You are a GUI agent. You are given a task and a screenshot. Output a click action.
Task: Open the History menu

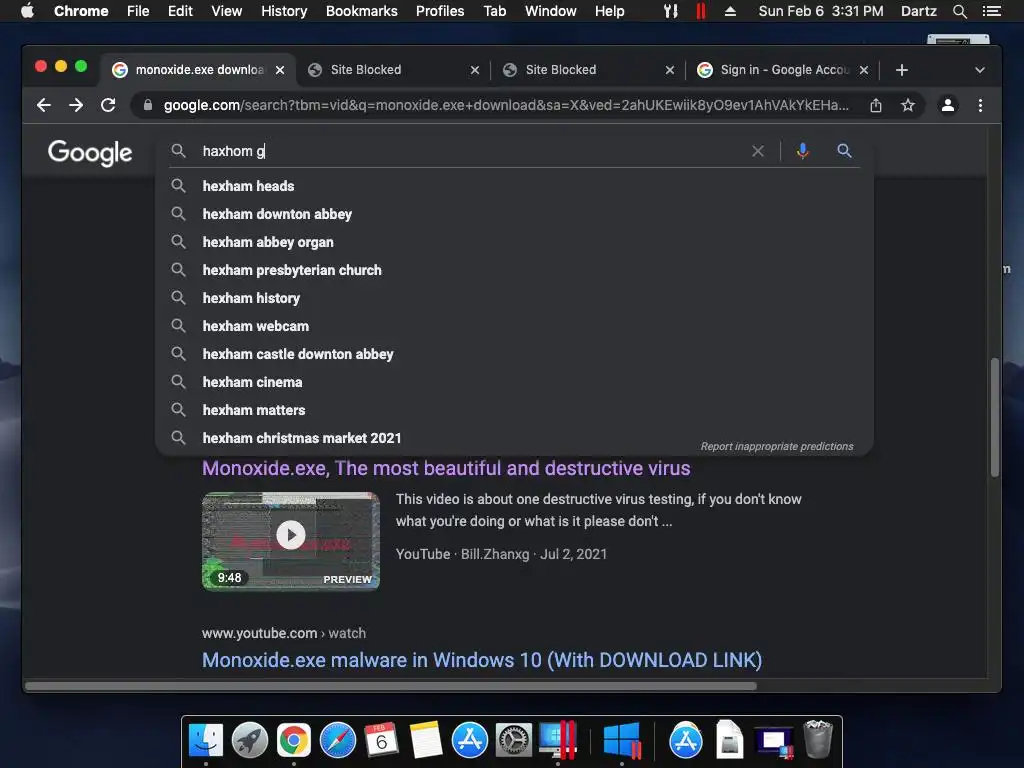(284, 11)
